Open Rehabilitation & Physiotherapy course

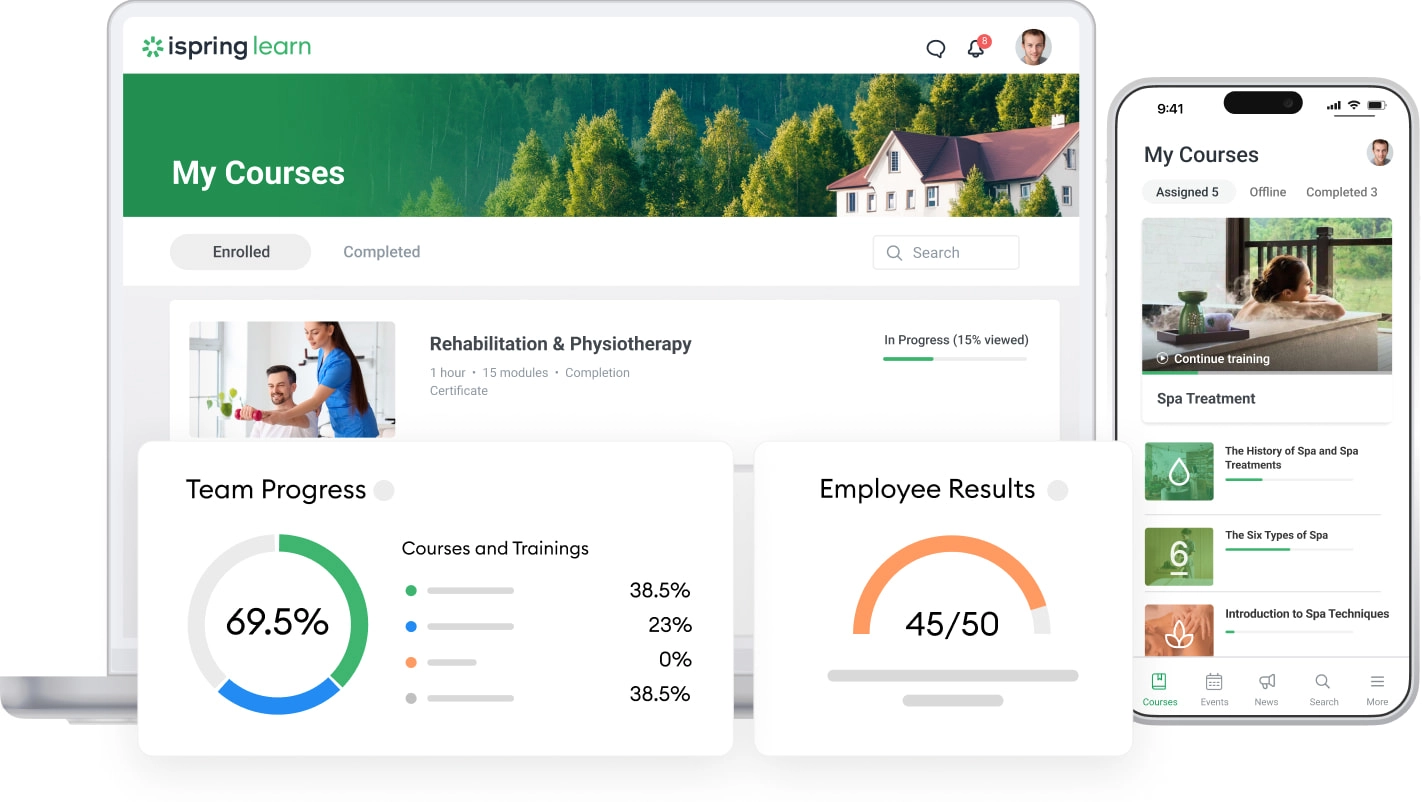click(560, 344)
